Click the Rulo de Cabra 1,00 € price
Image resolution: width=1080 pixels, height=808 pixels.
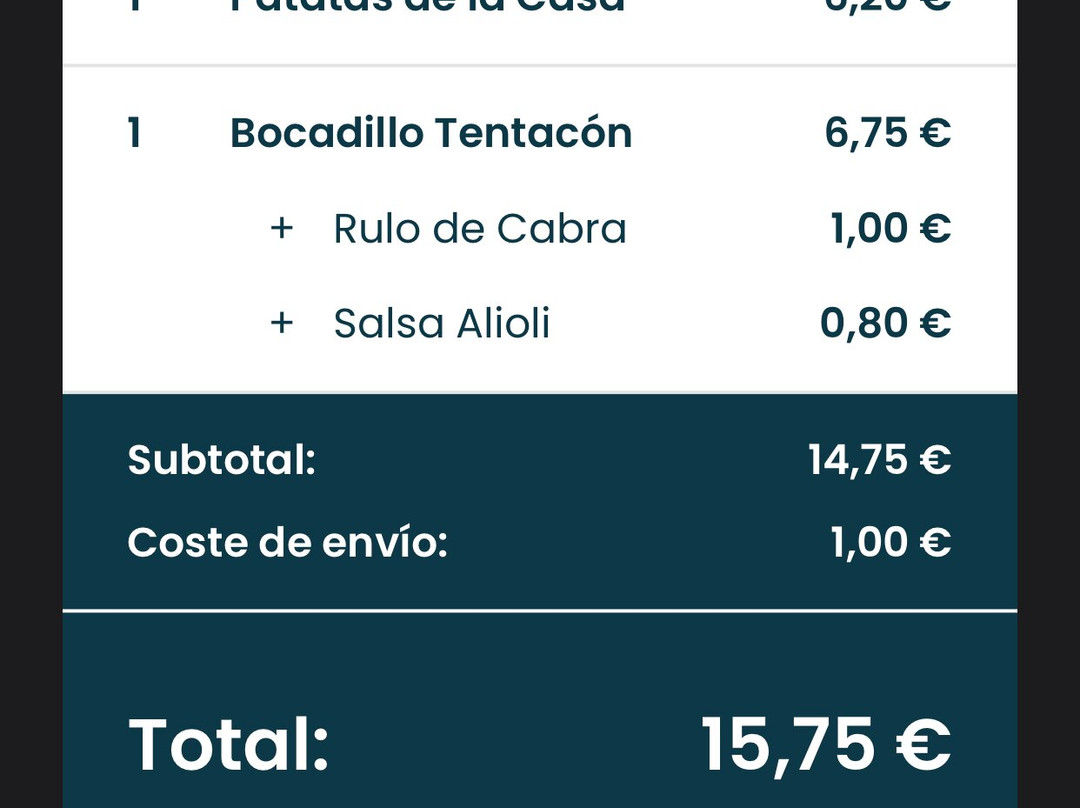(890, 229)
